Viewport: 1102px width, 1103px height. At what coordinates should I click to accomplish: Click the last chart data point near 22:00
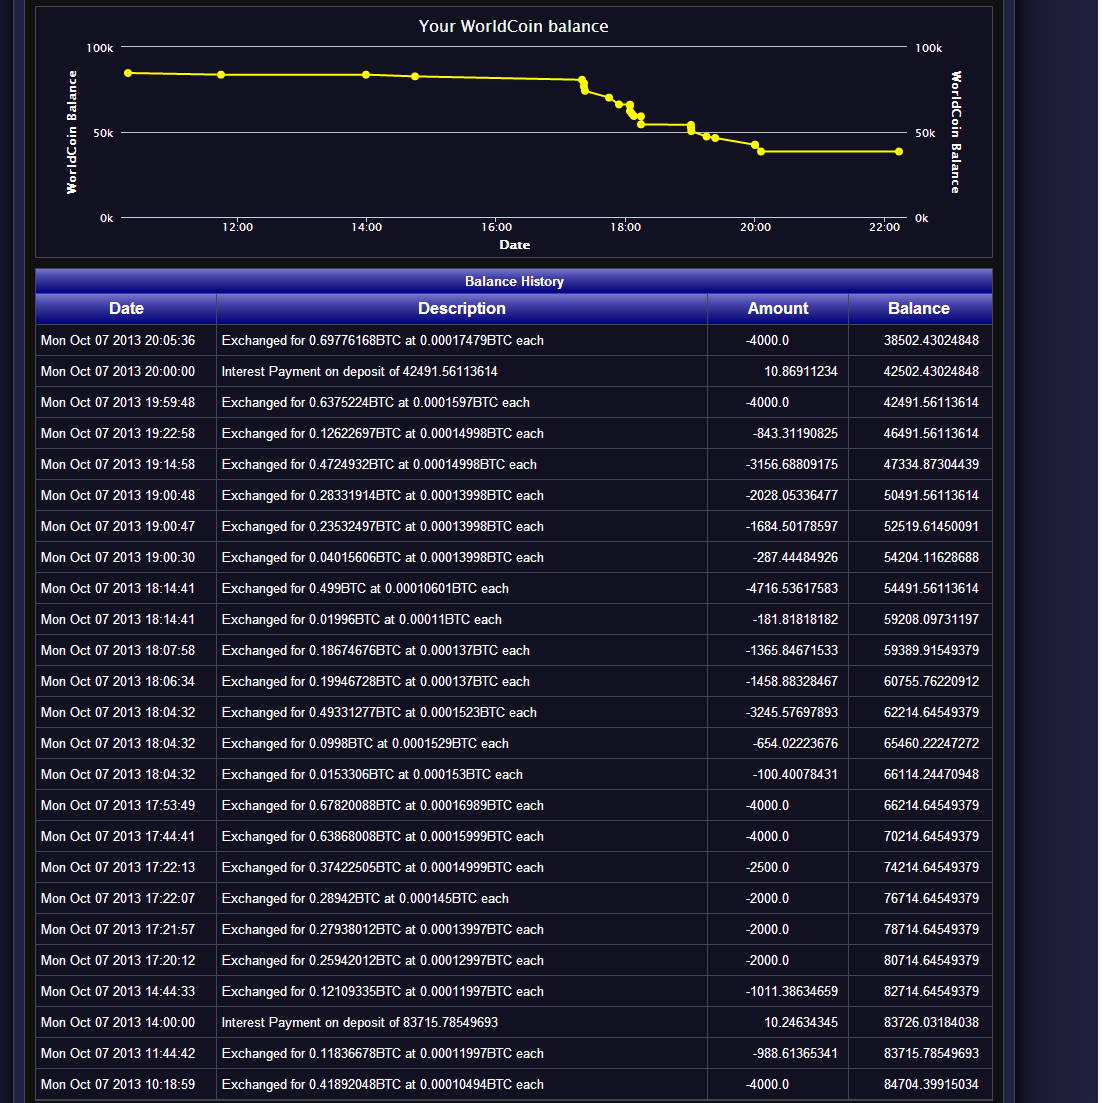899,152
